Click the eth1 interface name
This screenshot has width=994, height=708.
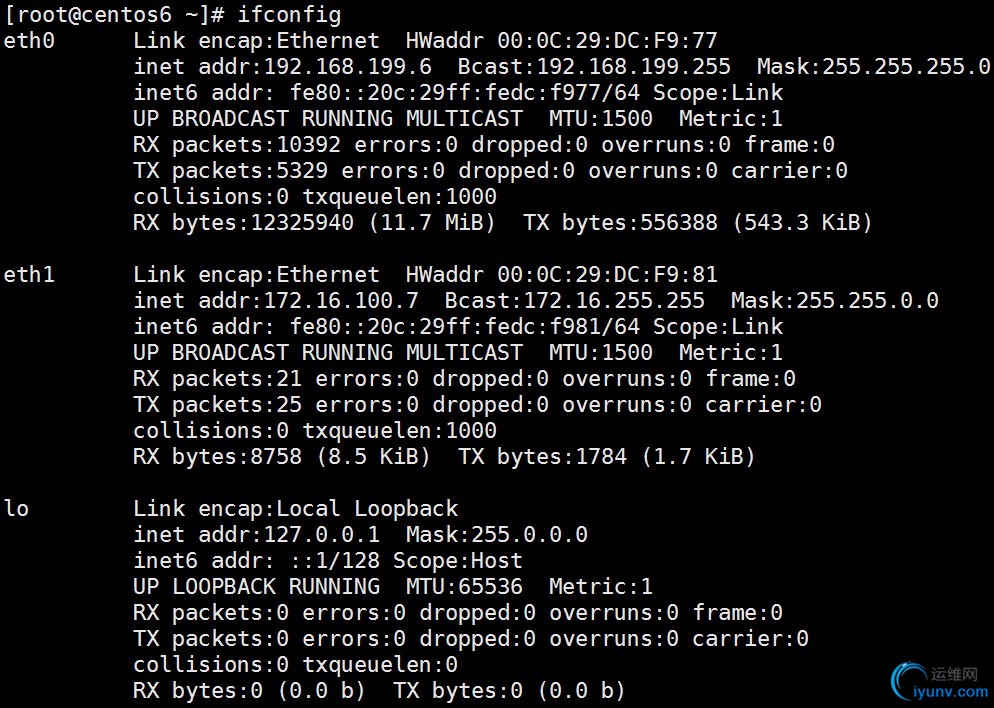click(x=29, y=275)
